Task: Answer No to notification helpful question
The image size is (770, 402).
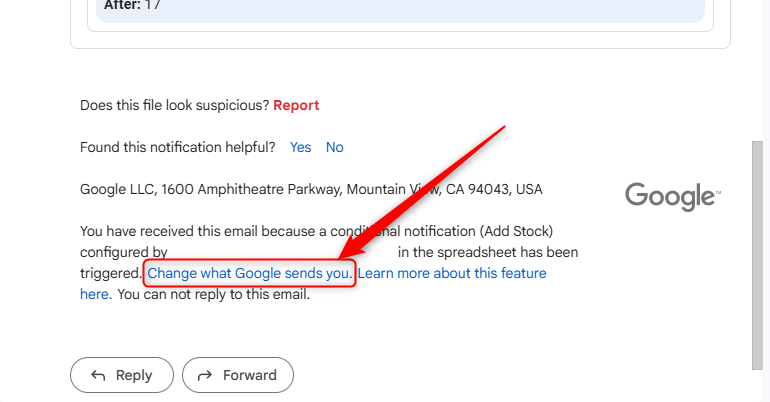Action: (334, 147)
